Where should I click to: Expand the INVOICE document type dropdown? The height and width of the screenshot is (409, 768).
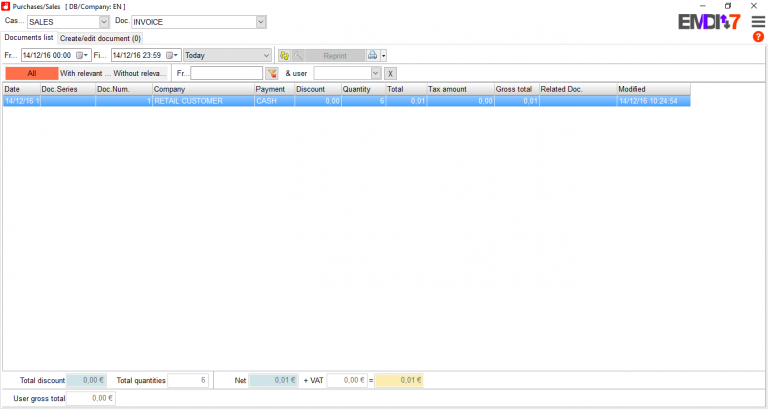pyautogui.click(x=261, y=22)
